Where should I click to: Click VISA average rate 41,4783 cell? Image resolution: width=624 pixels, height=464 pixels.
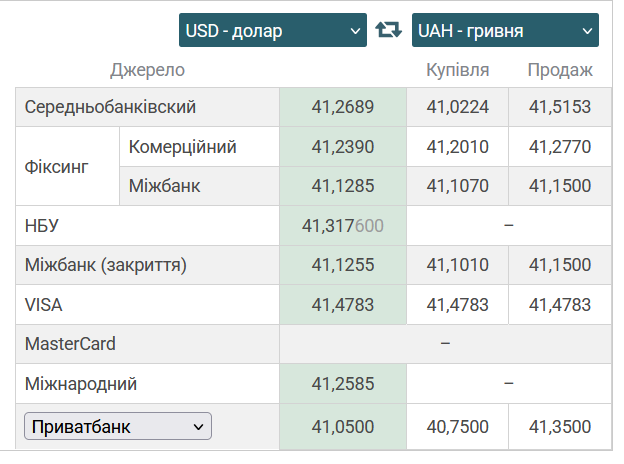(x=342, y=305)
